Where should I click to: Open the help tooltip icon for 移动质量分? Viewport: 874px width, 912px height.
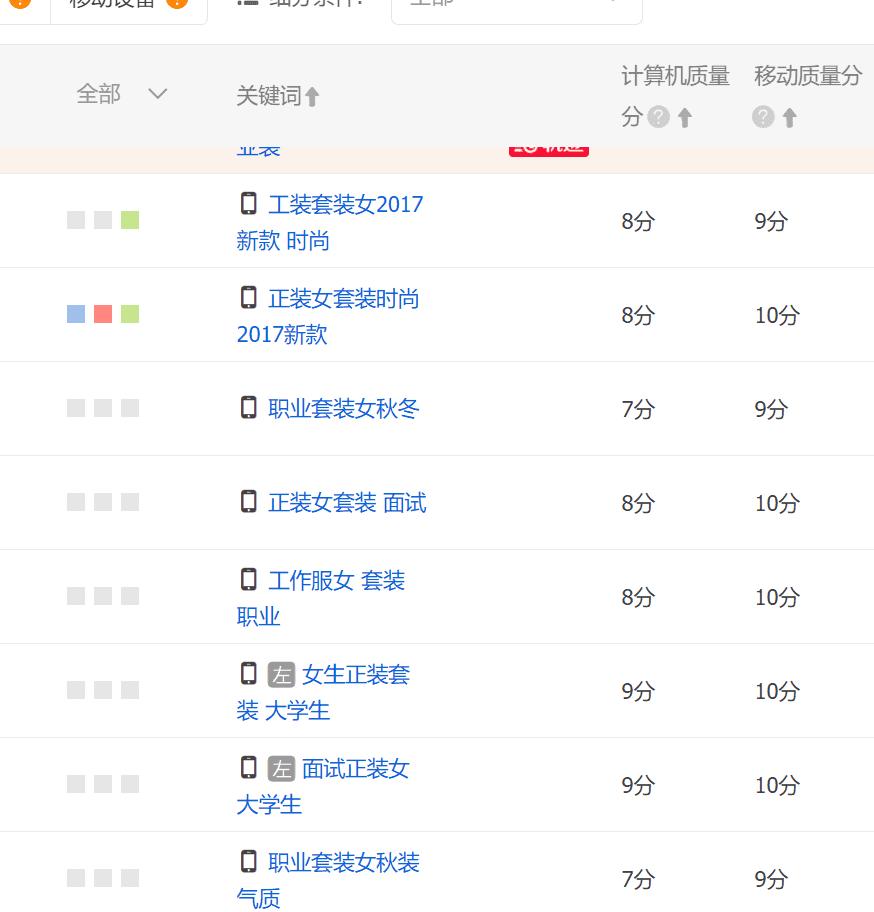click(x=763, y=115)
